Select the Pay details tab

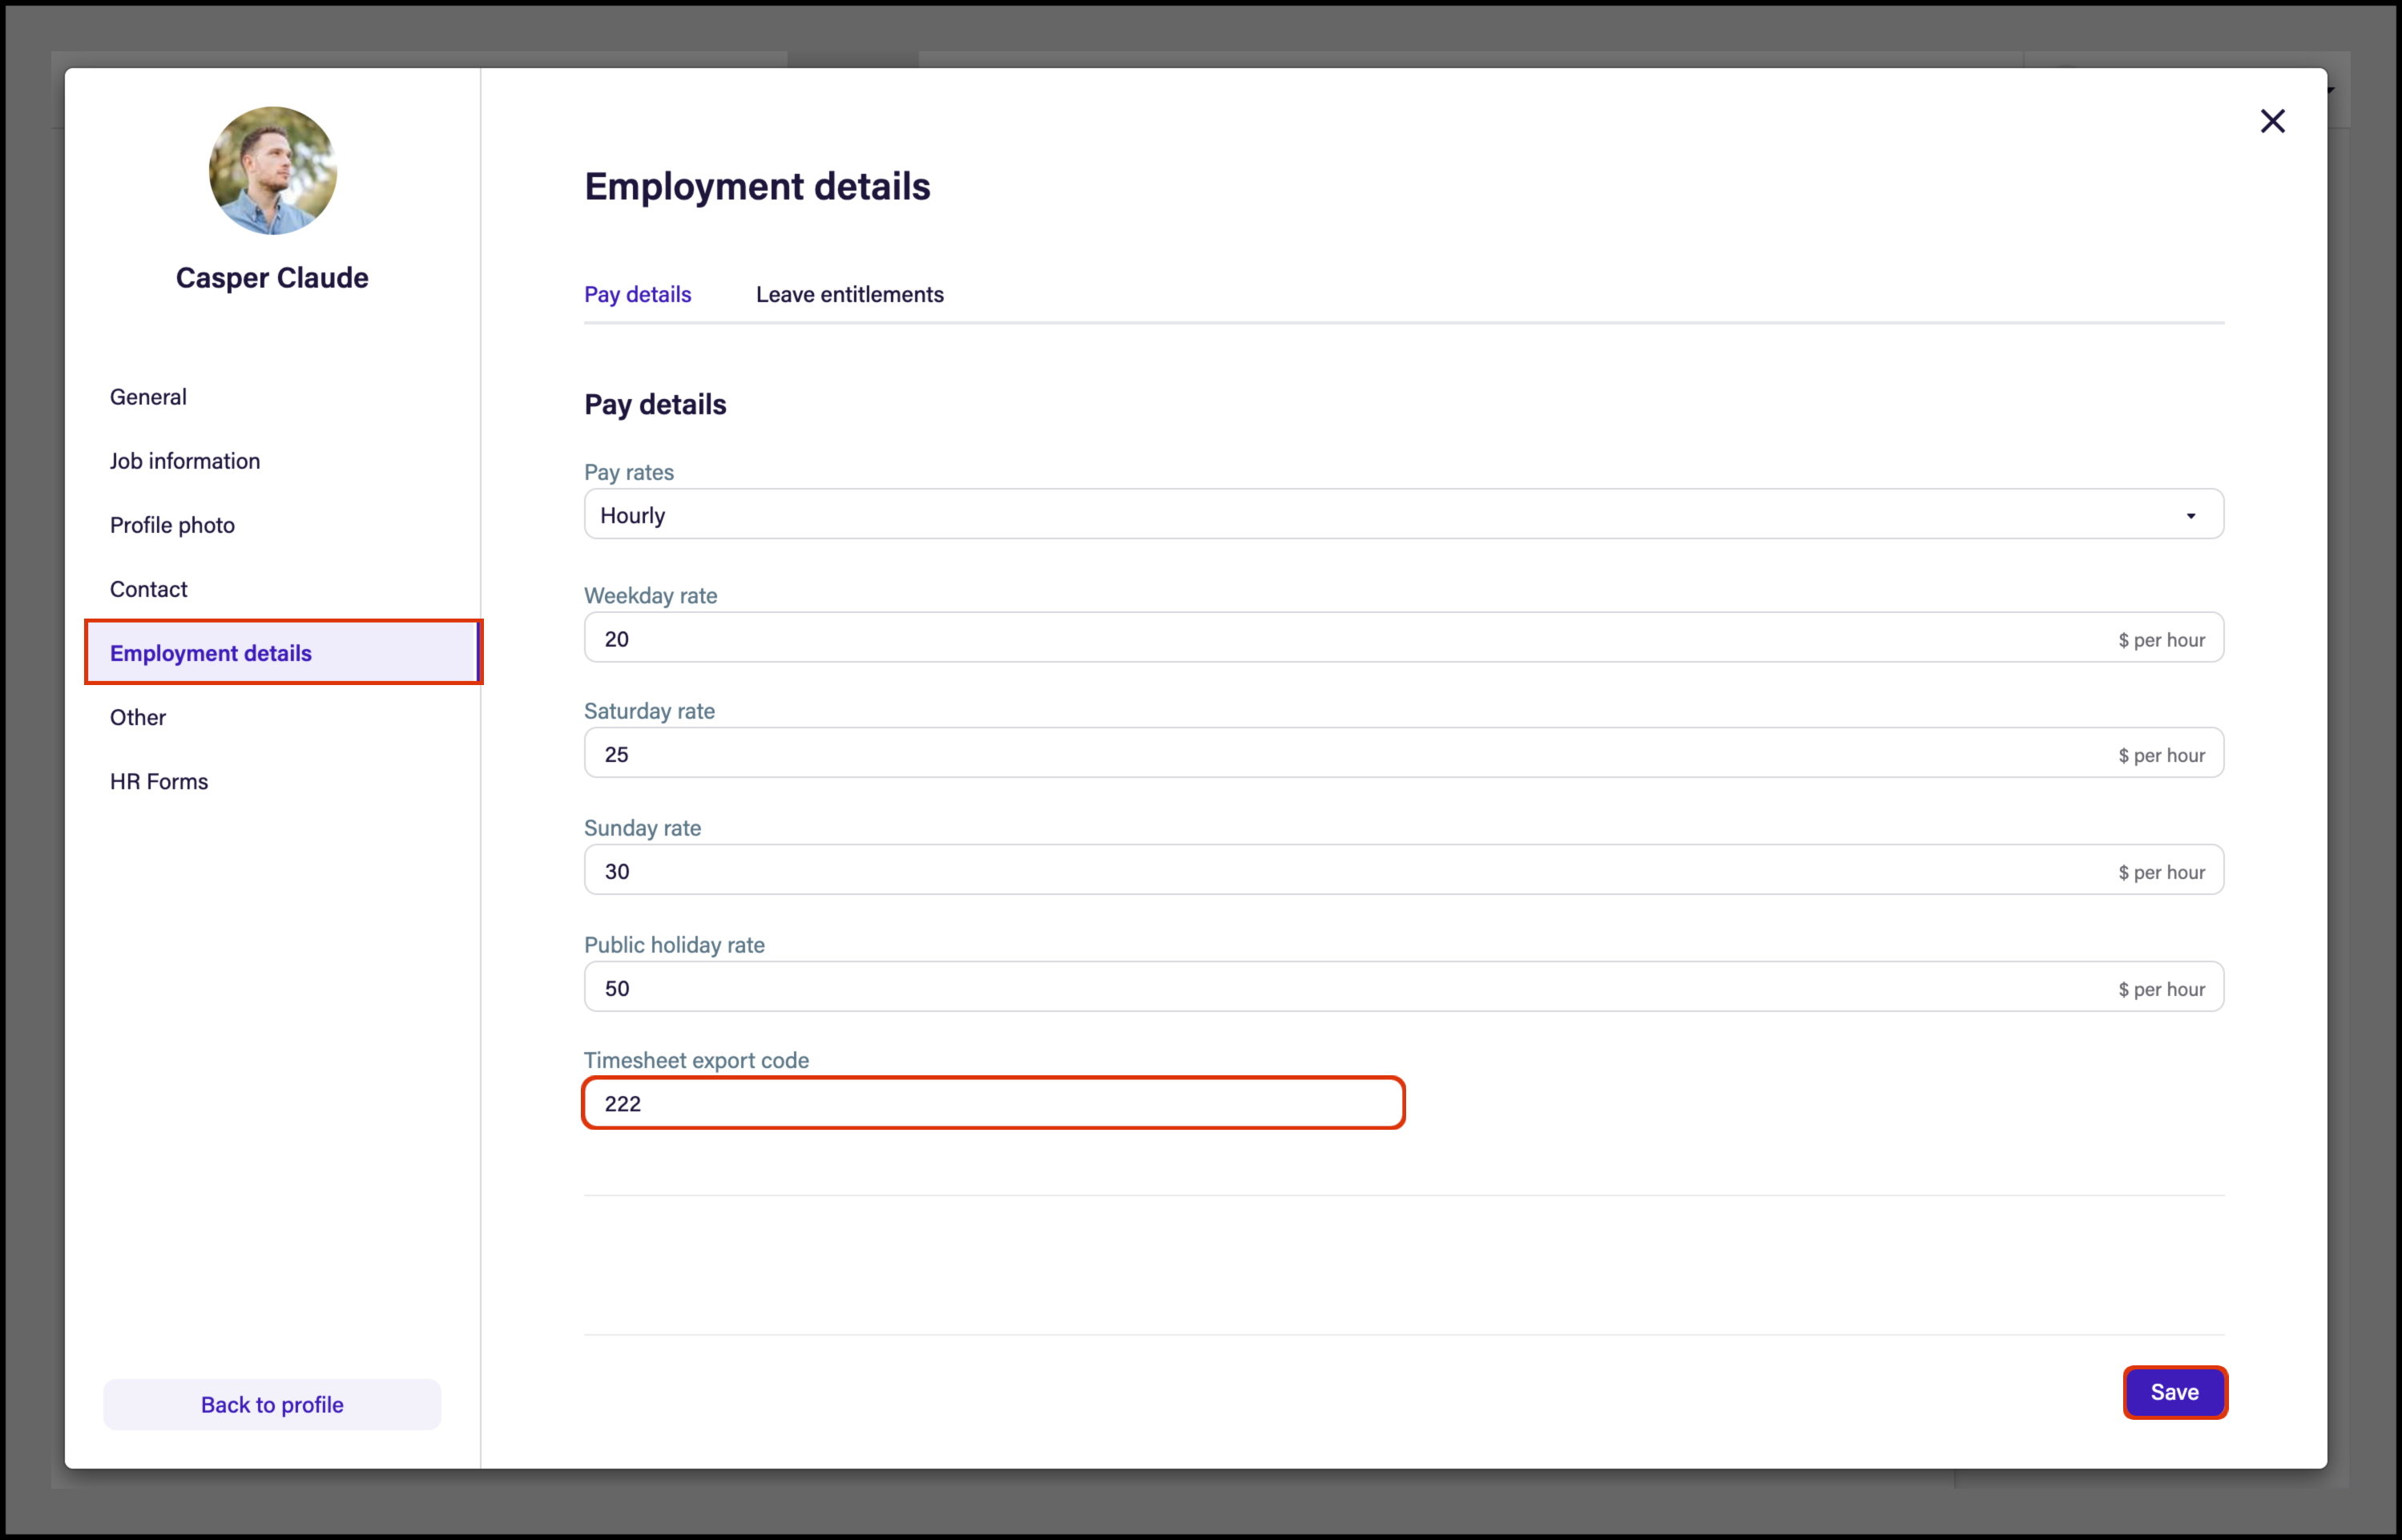point(637,294)
